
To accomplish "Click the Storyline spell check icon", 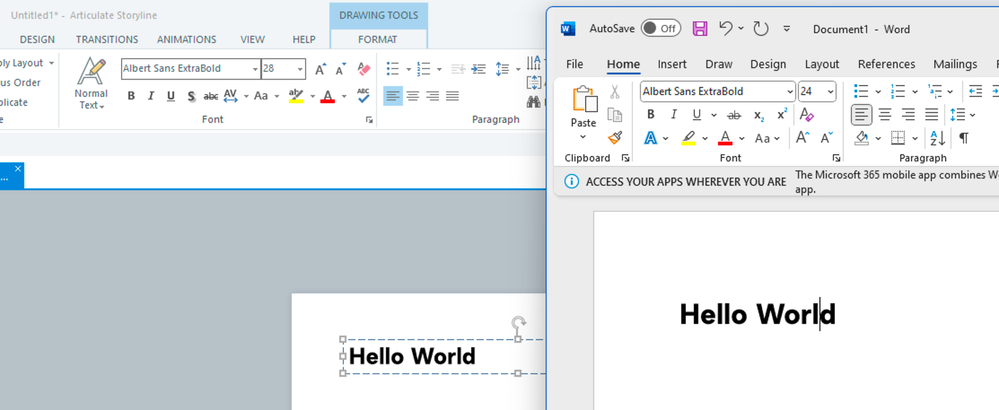I will tap(363, 96).
